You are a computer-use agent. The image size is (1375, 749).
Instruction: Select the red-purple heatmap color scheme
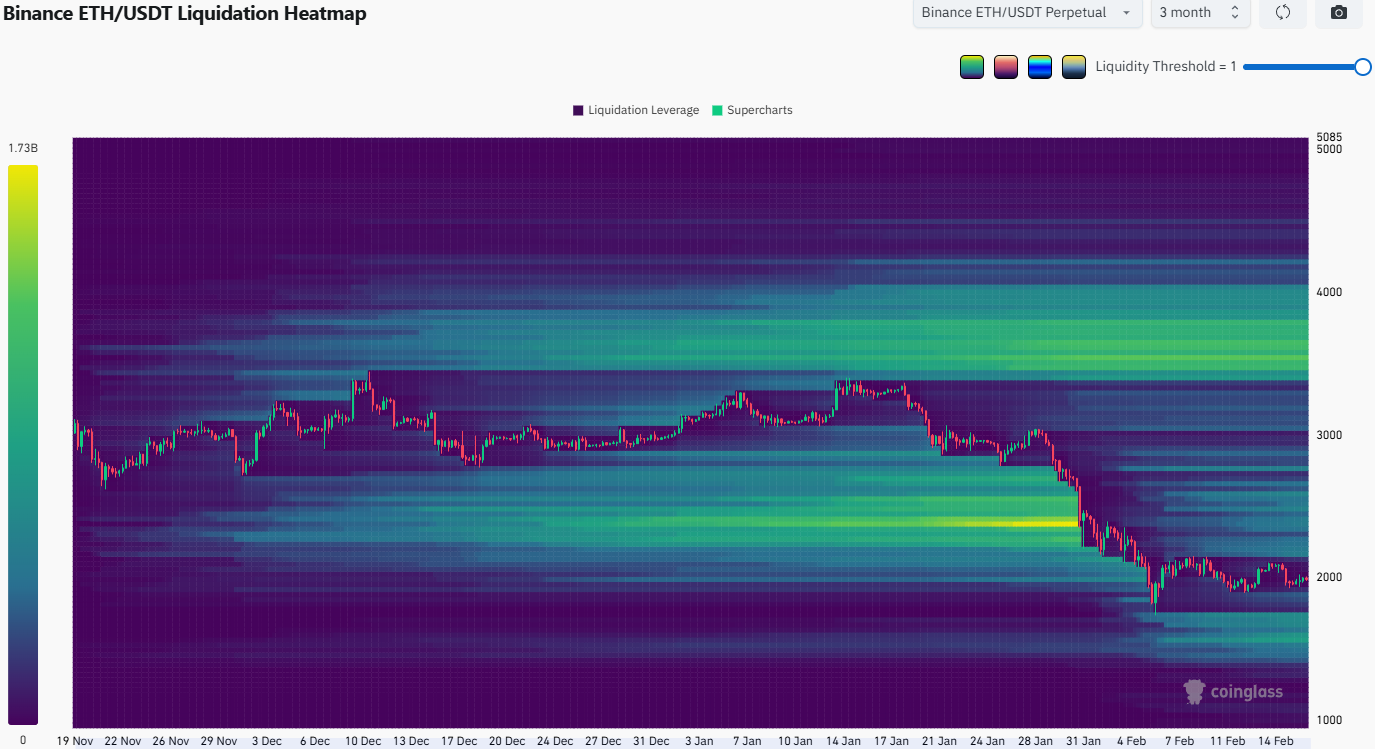click(1006, 67)
